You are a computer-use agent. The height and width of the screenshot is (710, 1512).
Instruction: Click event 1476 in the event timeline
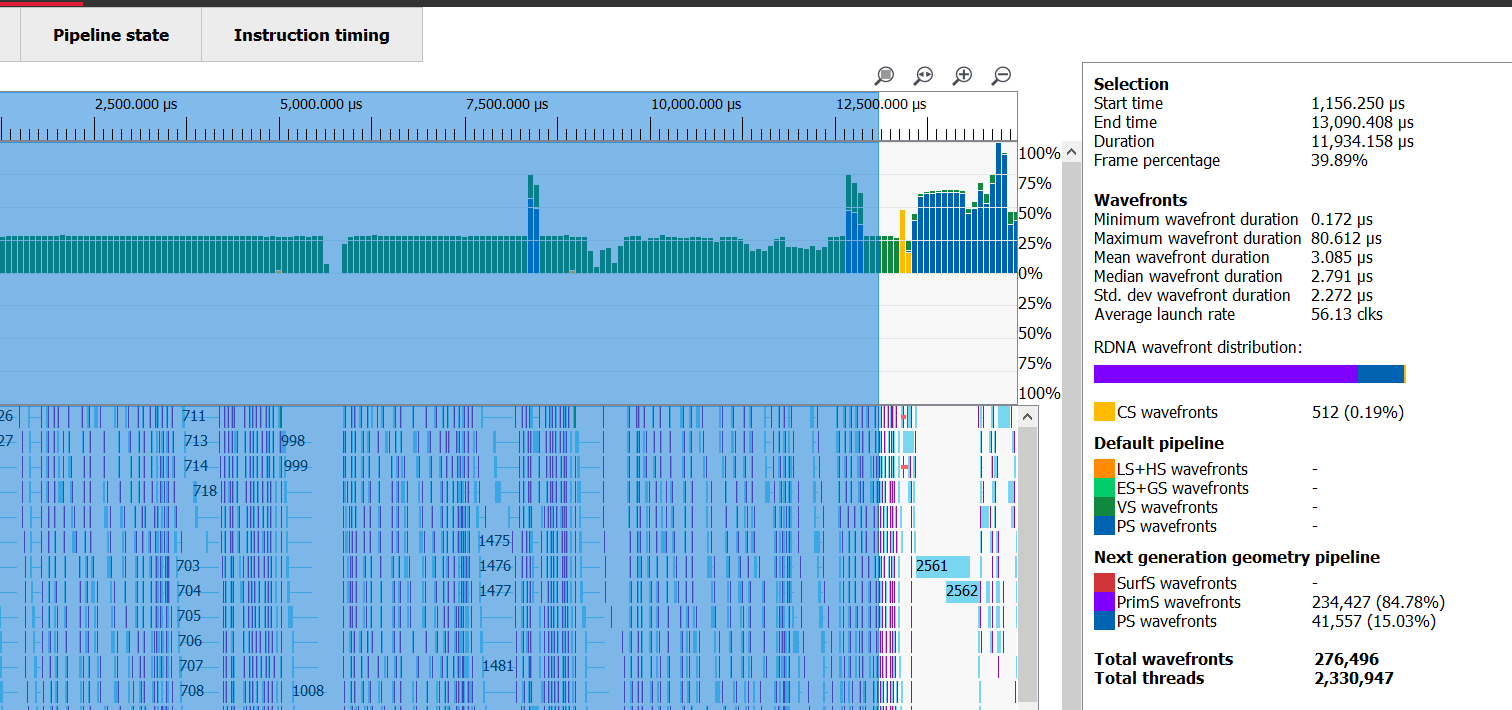pyautogui.click(x=495, y=566)
